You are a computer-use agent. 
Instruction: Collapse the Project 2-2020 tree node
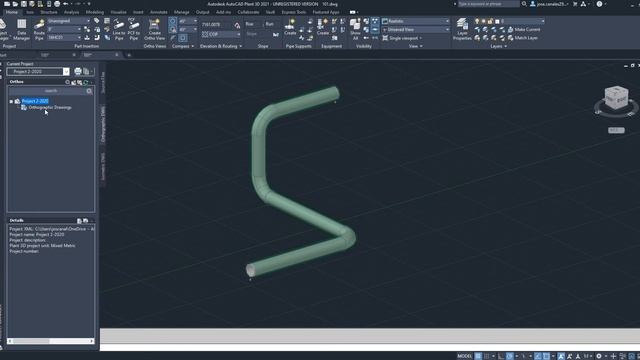click(11, 101)
